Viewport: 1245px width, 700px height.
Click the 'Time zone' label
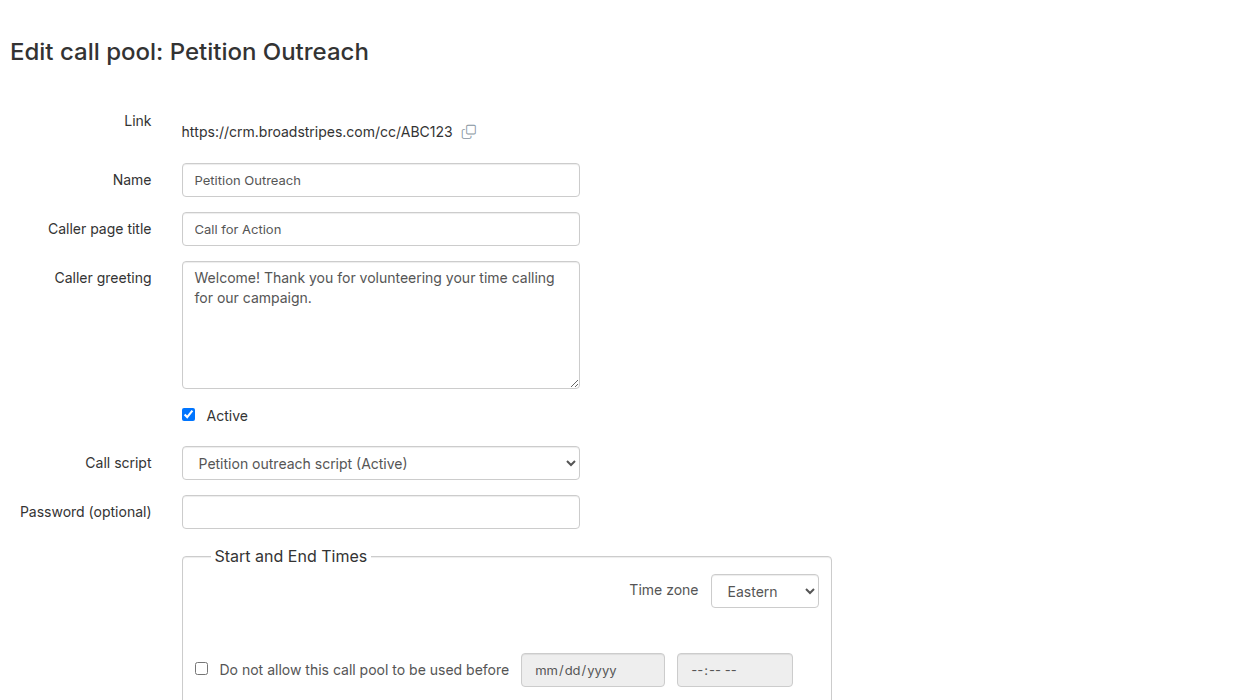664,590
